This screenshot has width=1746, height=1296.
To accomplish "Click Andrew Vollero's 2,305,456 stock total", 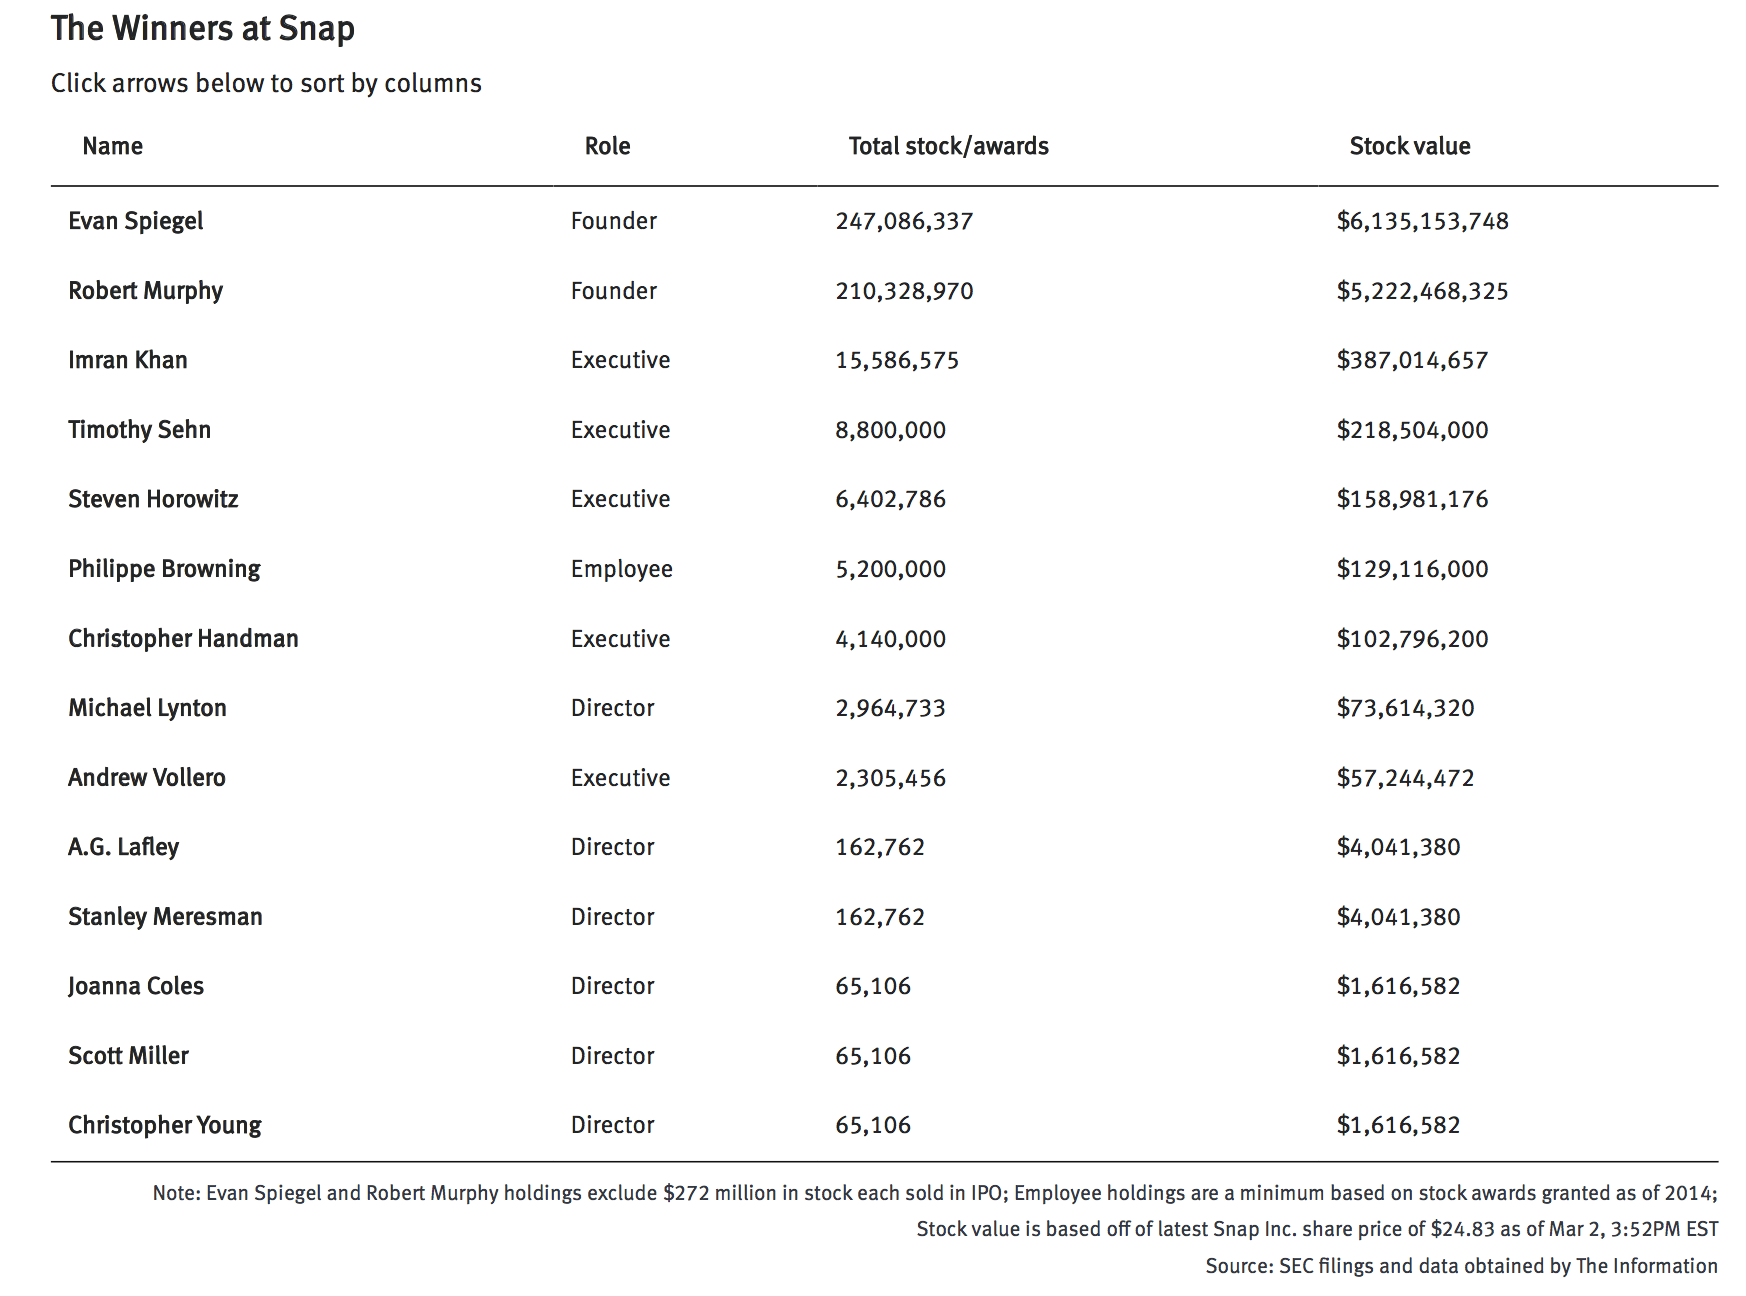I will coord(890,778).
